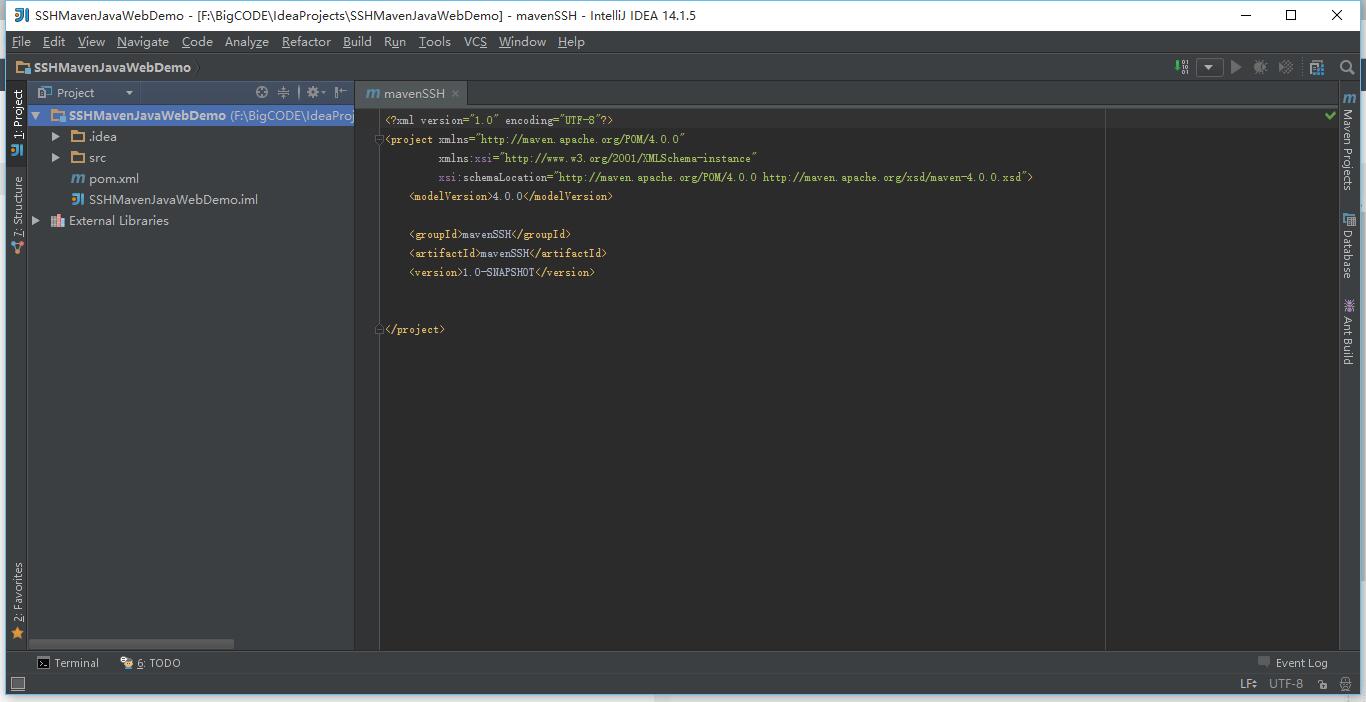1366x702 pixels.
Task: Click the Collapse All icon in Project panel
Action: tap(283, 92)
